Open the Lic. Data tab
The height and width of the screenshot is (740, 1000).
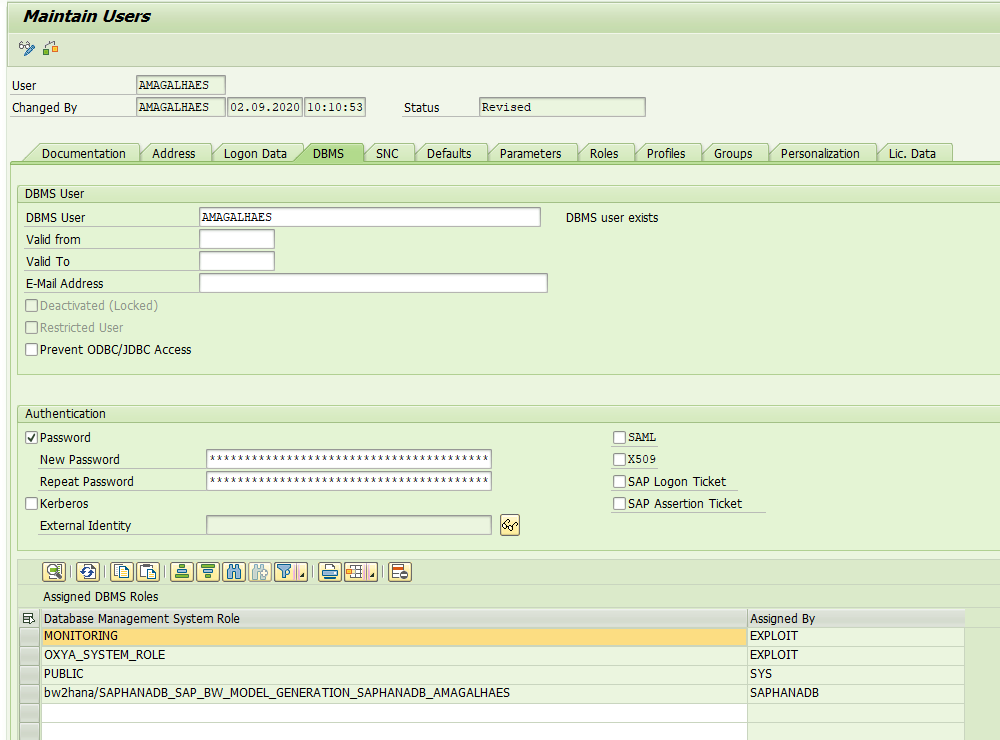(x=912, y=153)
